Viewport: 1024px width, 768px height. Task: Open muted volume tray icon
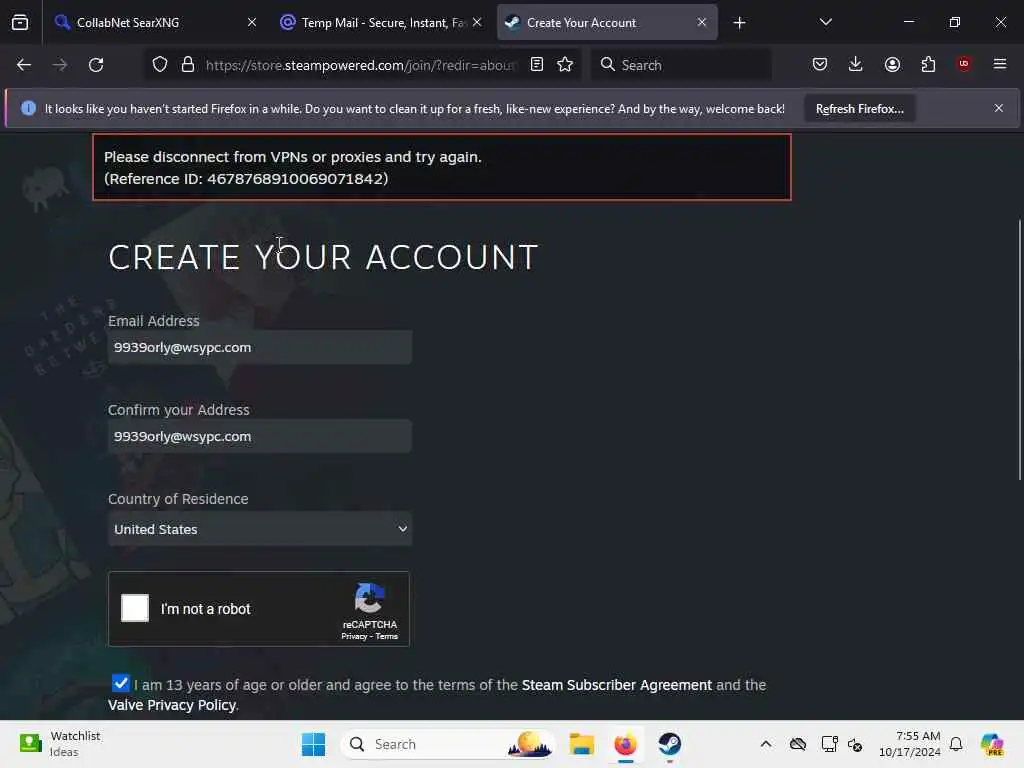point(855,744)
